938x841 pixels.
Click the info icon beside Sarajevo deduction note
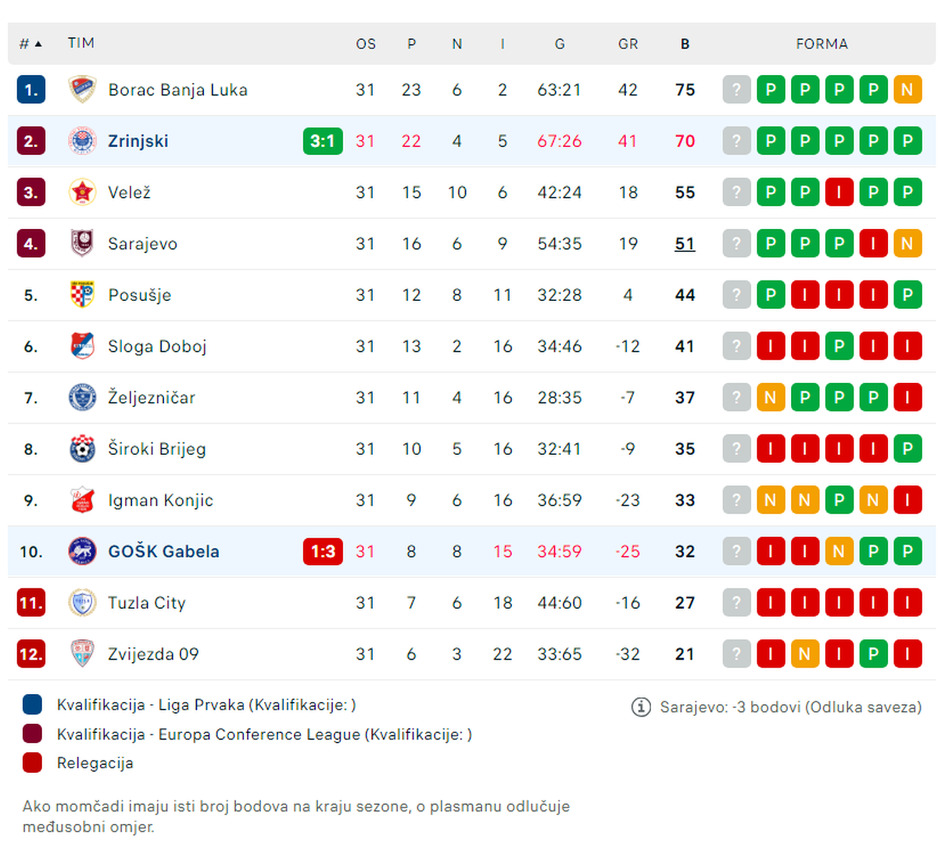pyautogui.click(x=641, y=707)
